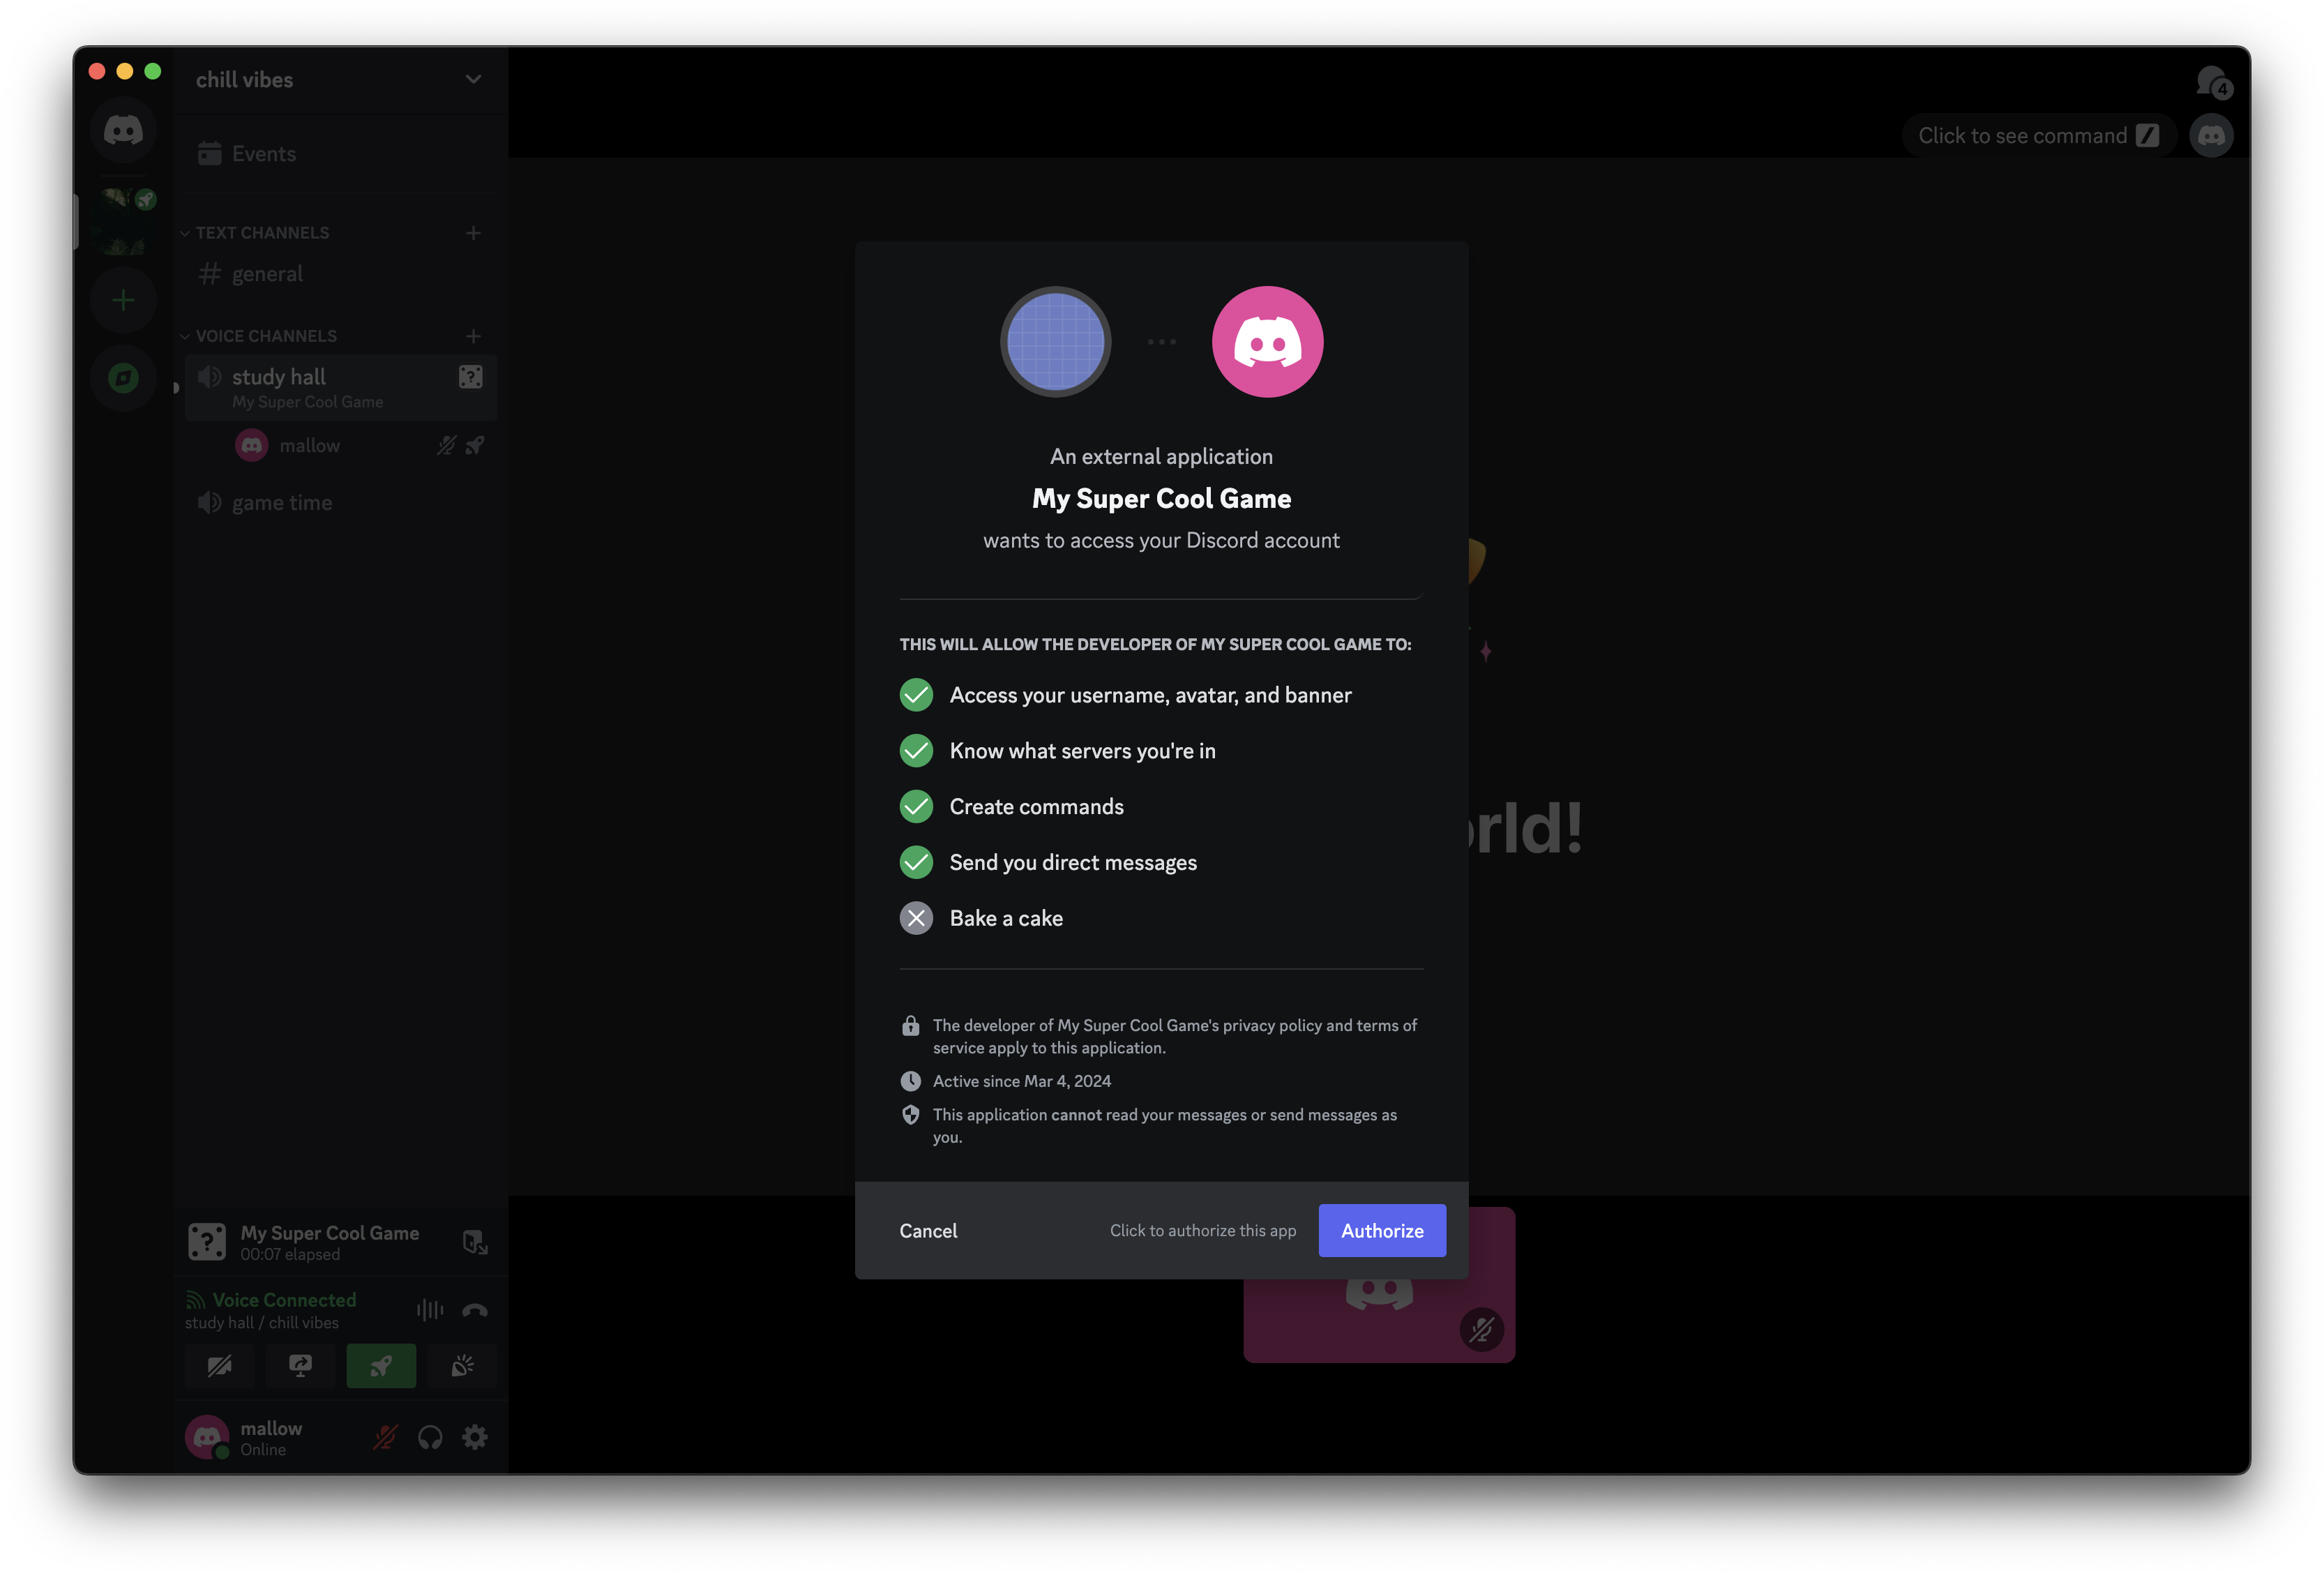
Task: Open server Discovery with the compass icon
Action: coord(123,378)
